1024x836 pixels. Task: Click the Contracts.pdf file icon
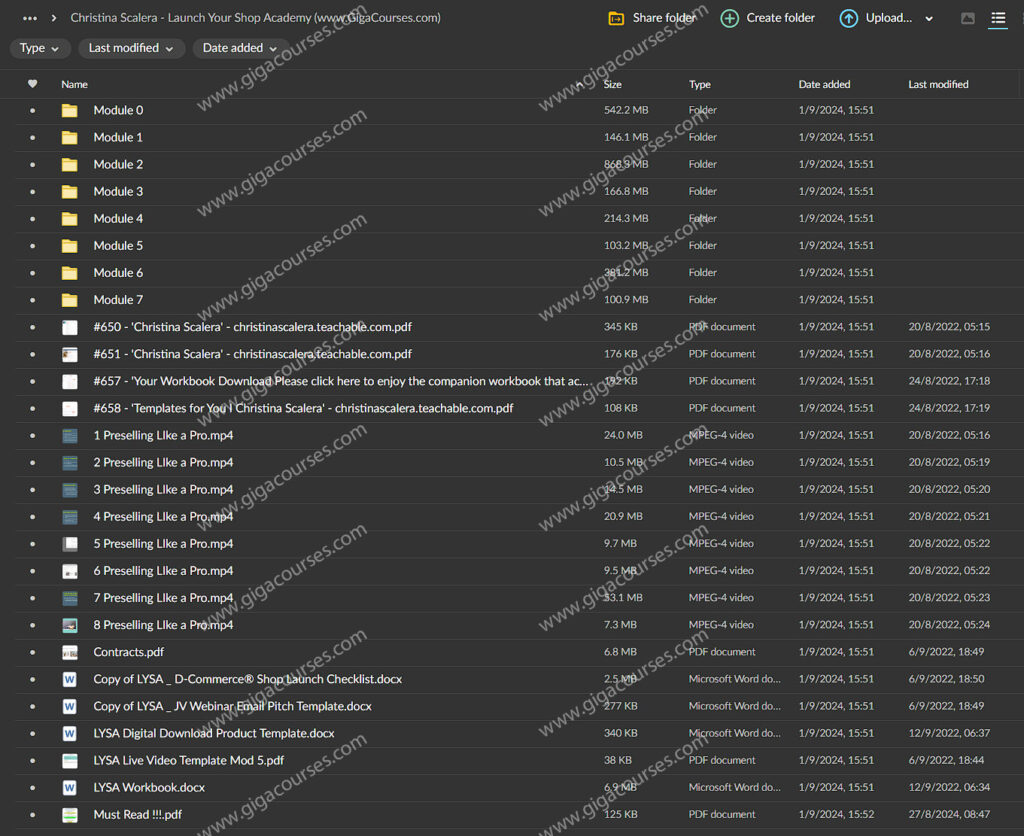[x=69, y=652]
